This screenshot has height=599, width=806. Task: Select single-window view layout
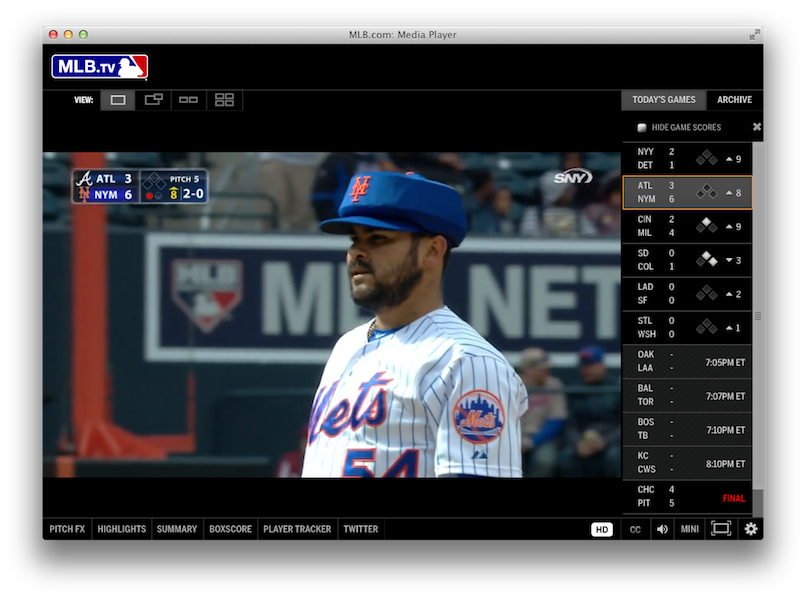click(x=118, y=100)
